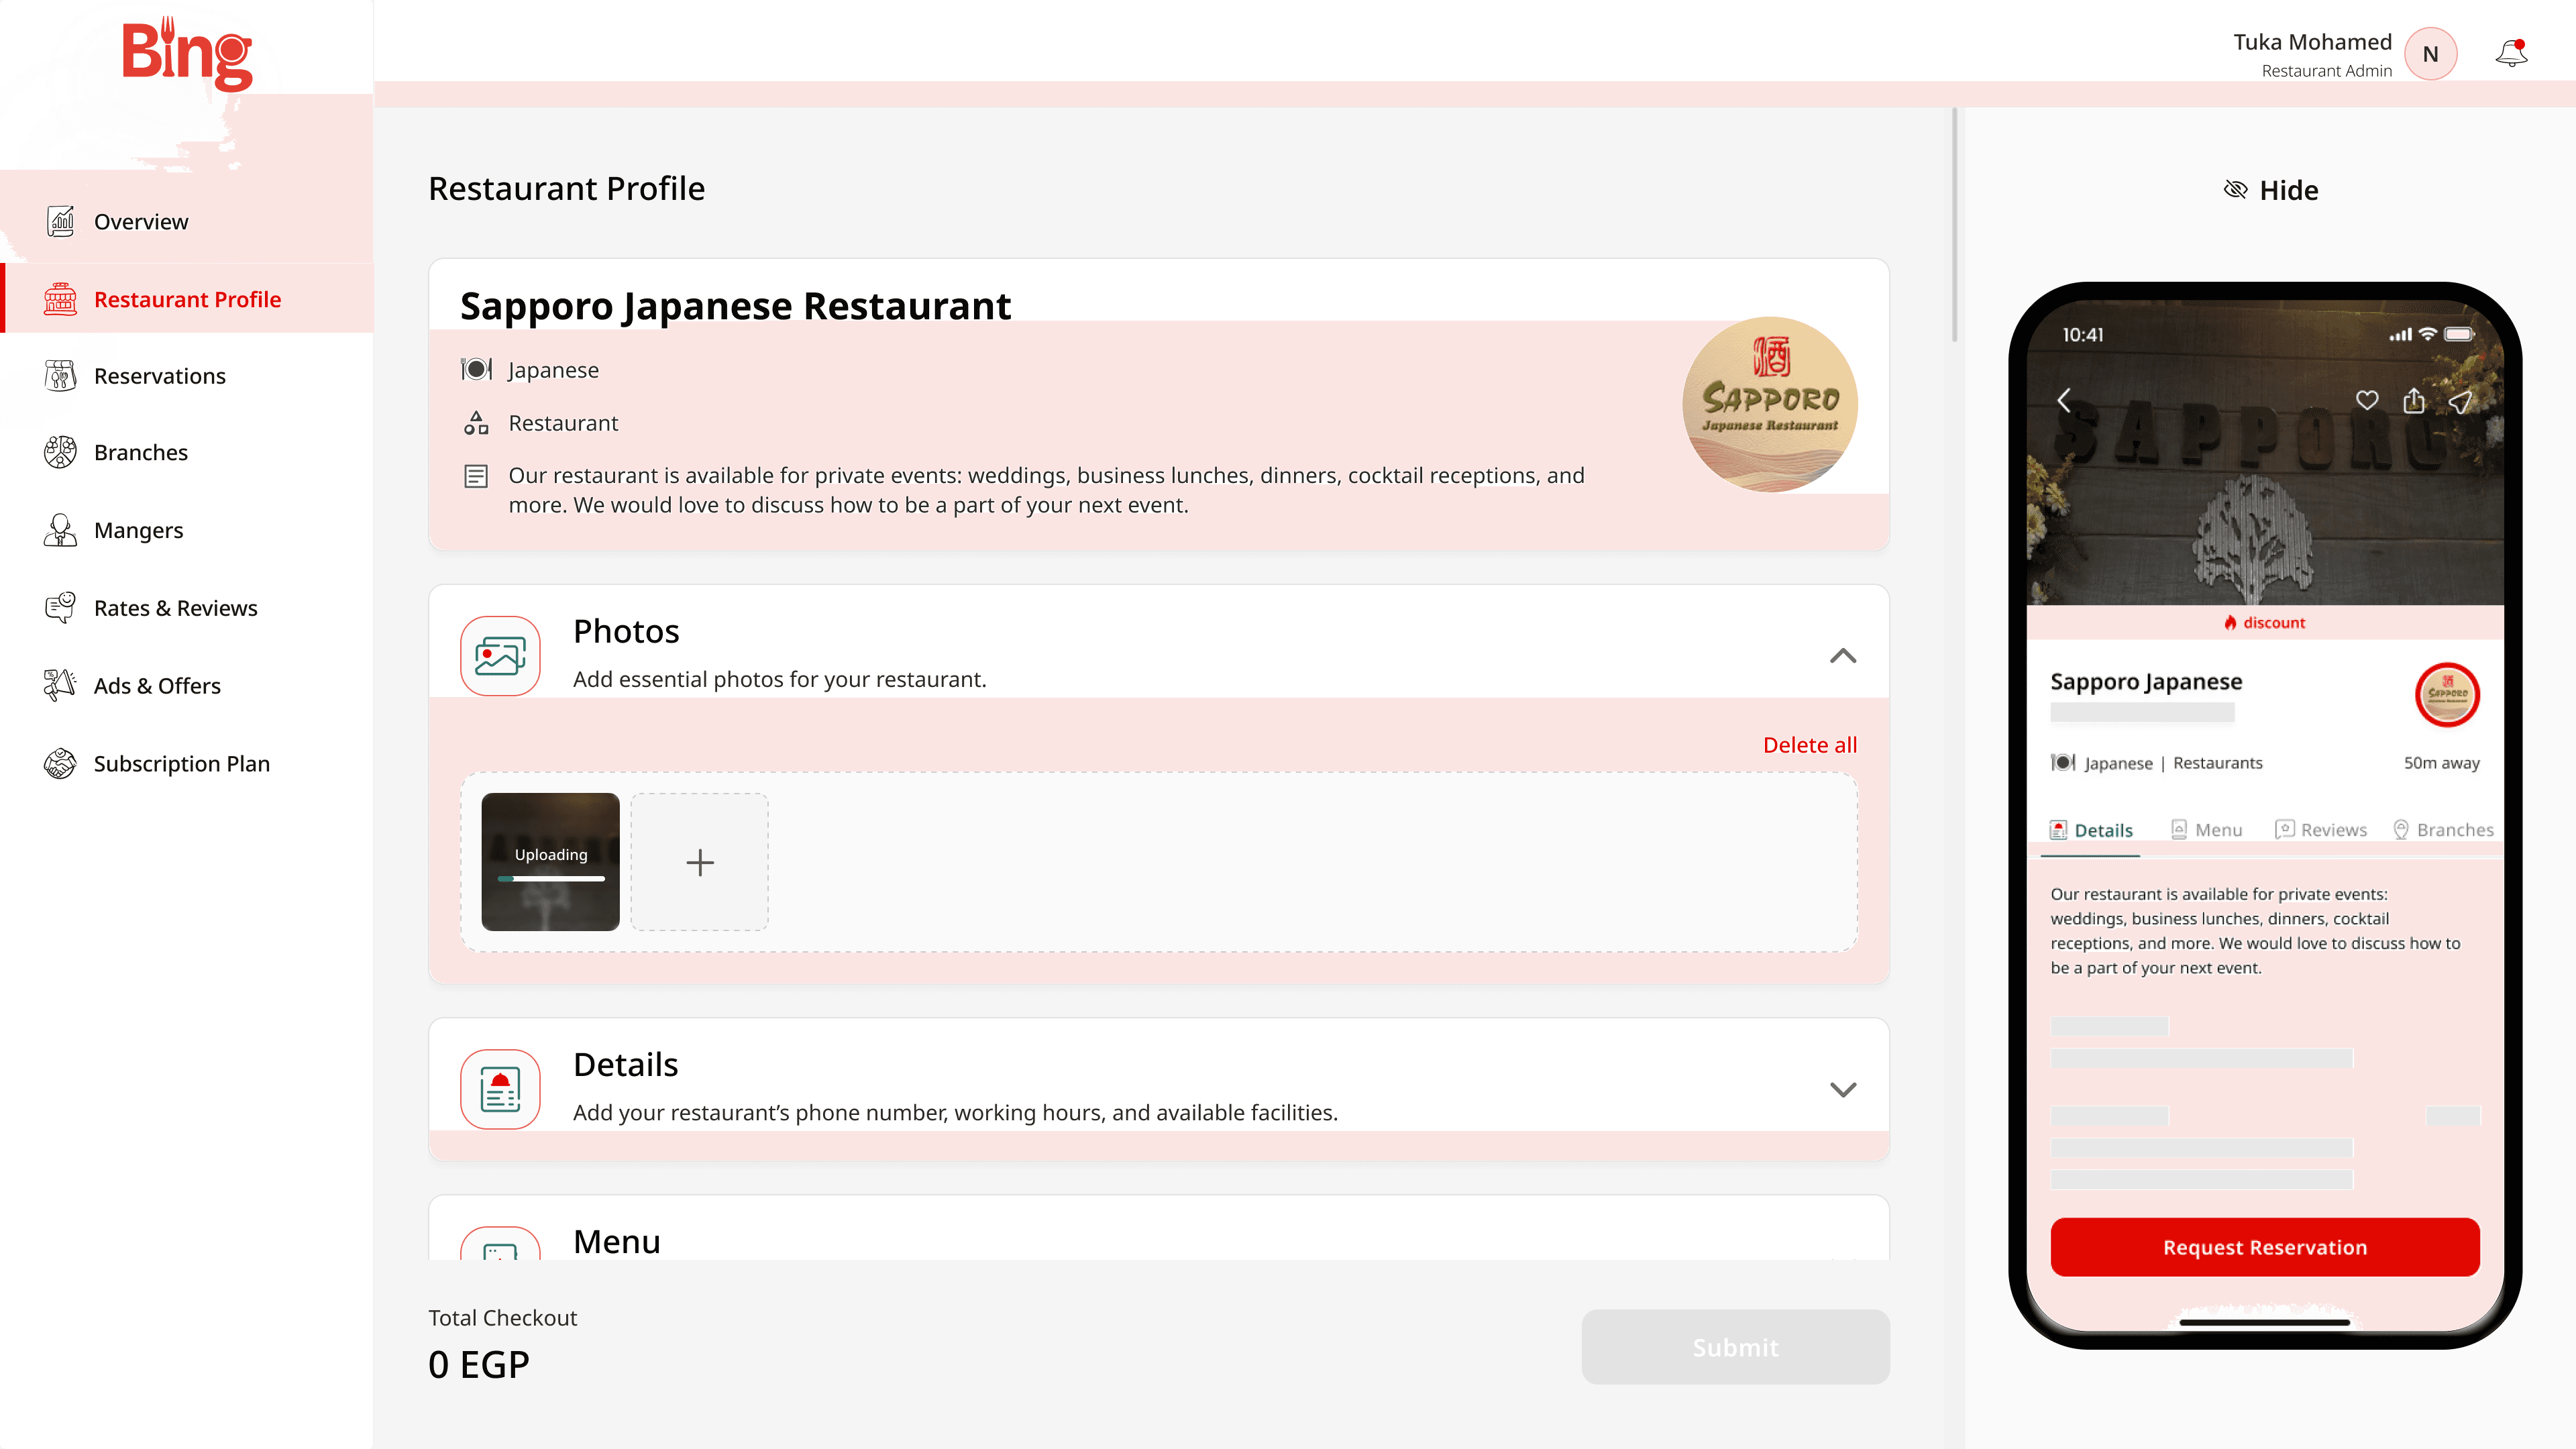The height and width of the screenshot is (1449, 2576).
Task: Click the Photos section icon
Action: coord(500,656)
